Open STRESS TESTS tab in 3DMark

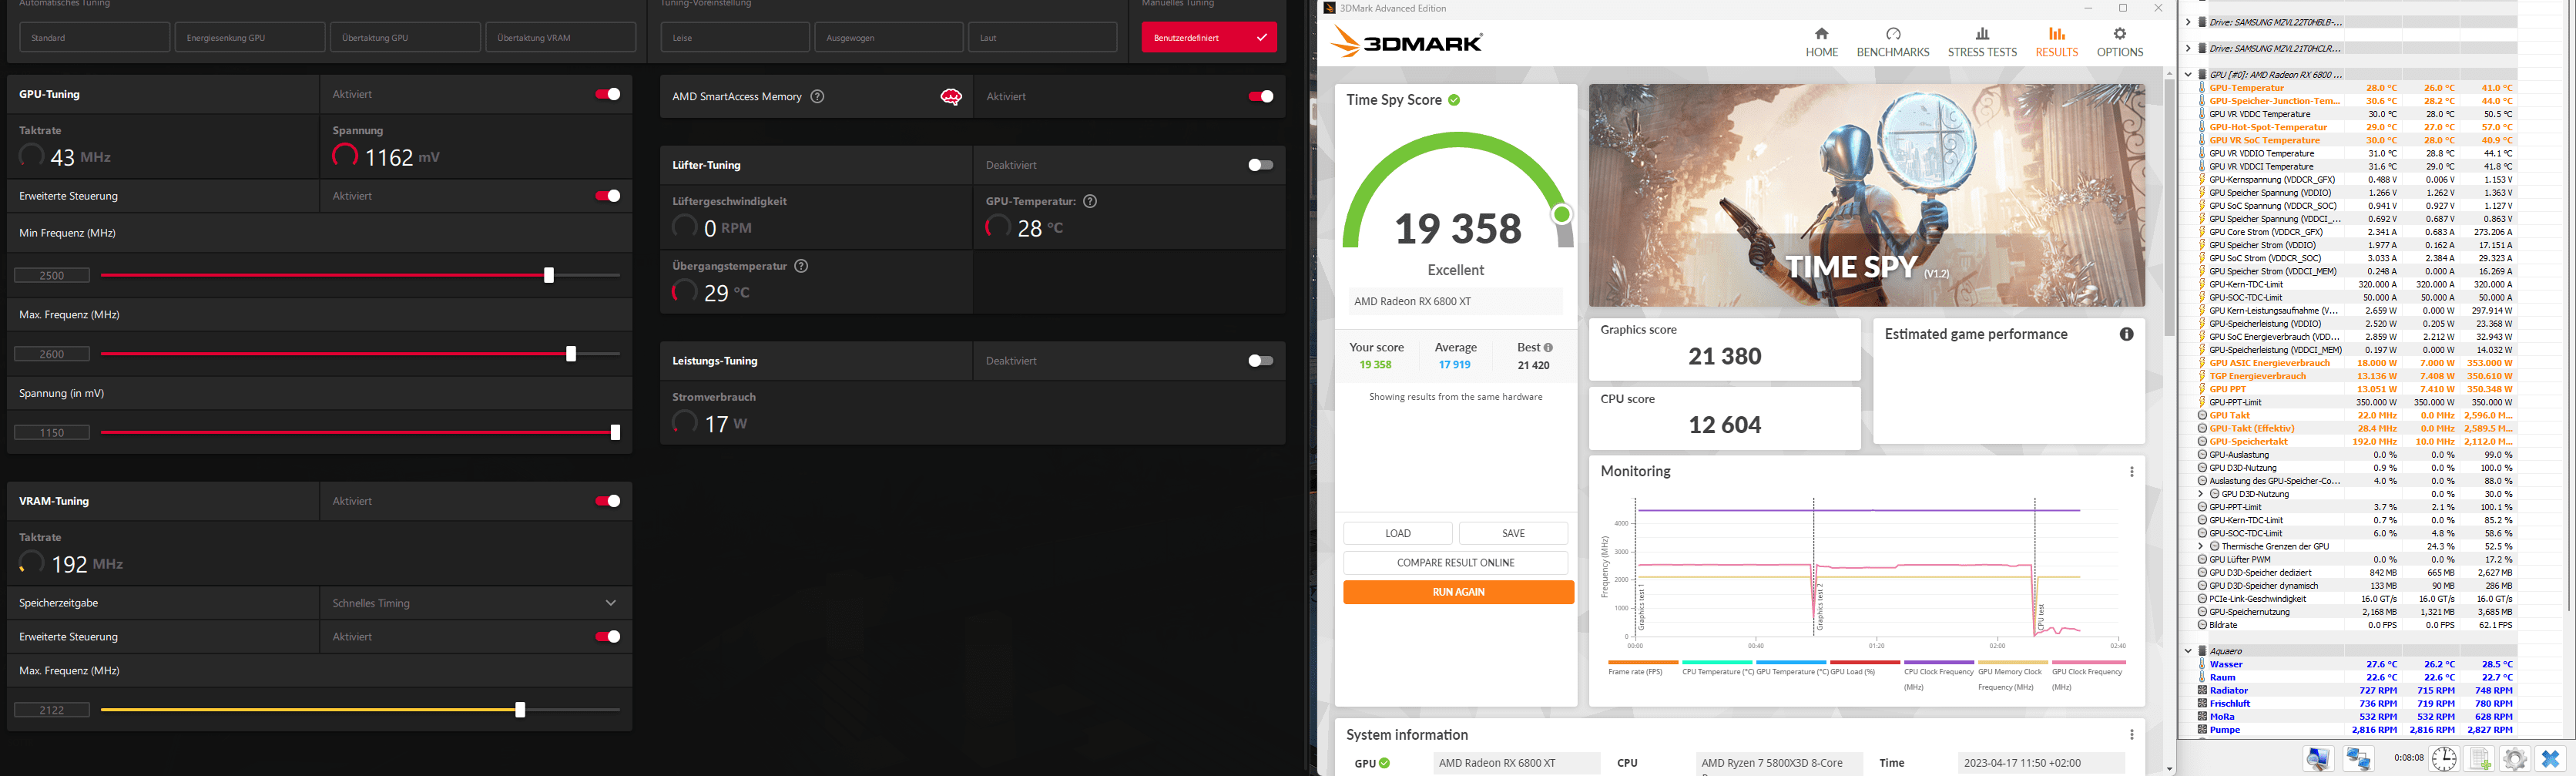point(1982,42)
